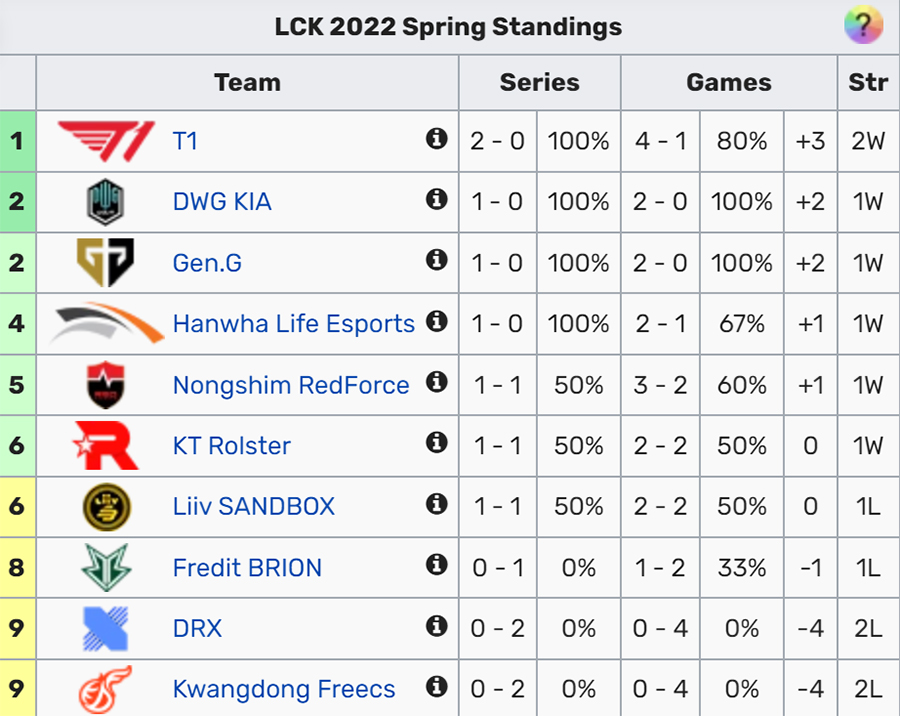Click the Series column header
The width and height of the screenshot is (900, 716).
pyautogui.click(x=540, y=83)
